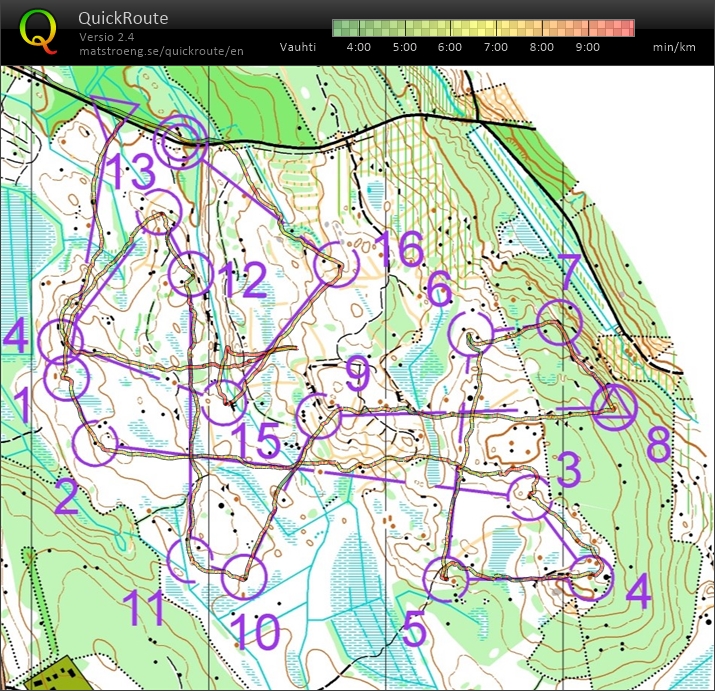Select control circle 6
715x691 pixels.
point(470,333)
